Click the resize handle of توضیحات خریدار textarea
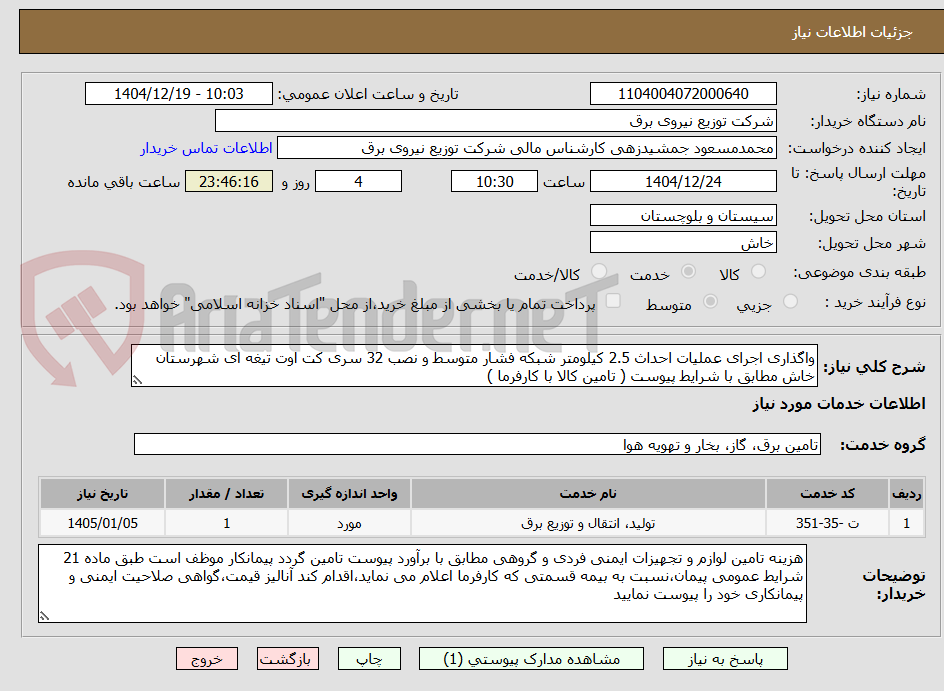944x691 pixels. [x=44, y=616]
